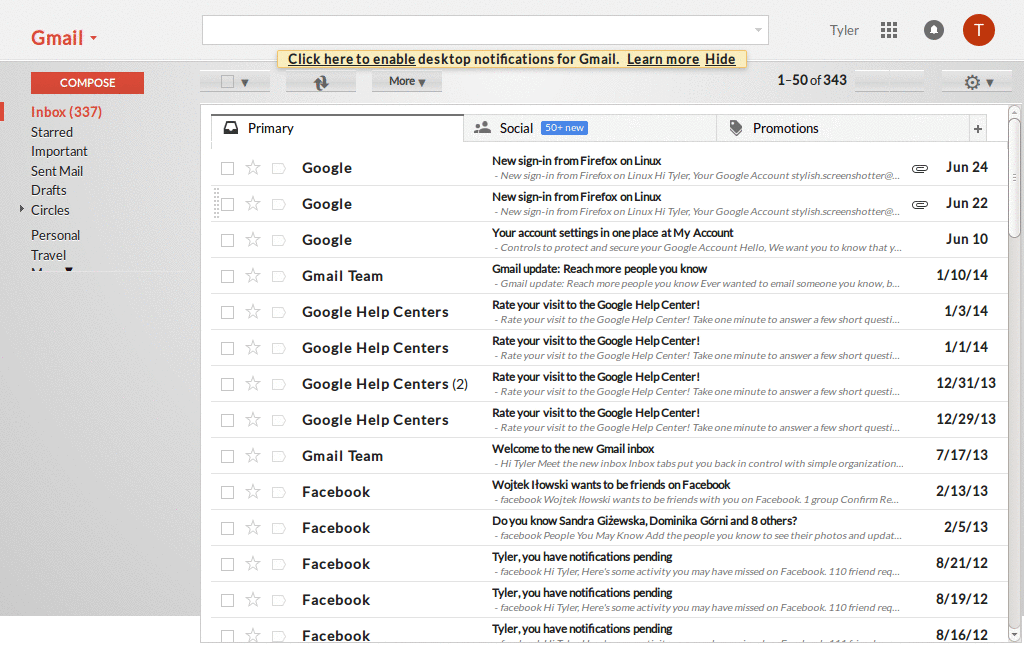Click the COMPOSE button
The height and width of the screenshot is (645, 1024).
coord(88,83)
